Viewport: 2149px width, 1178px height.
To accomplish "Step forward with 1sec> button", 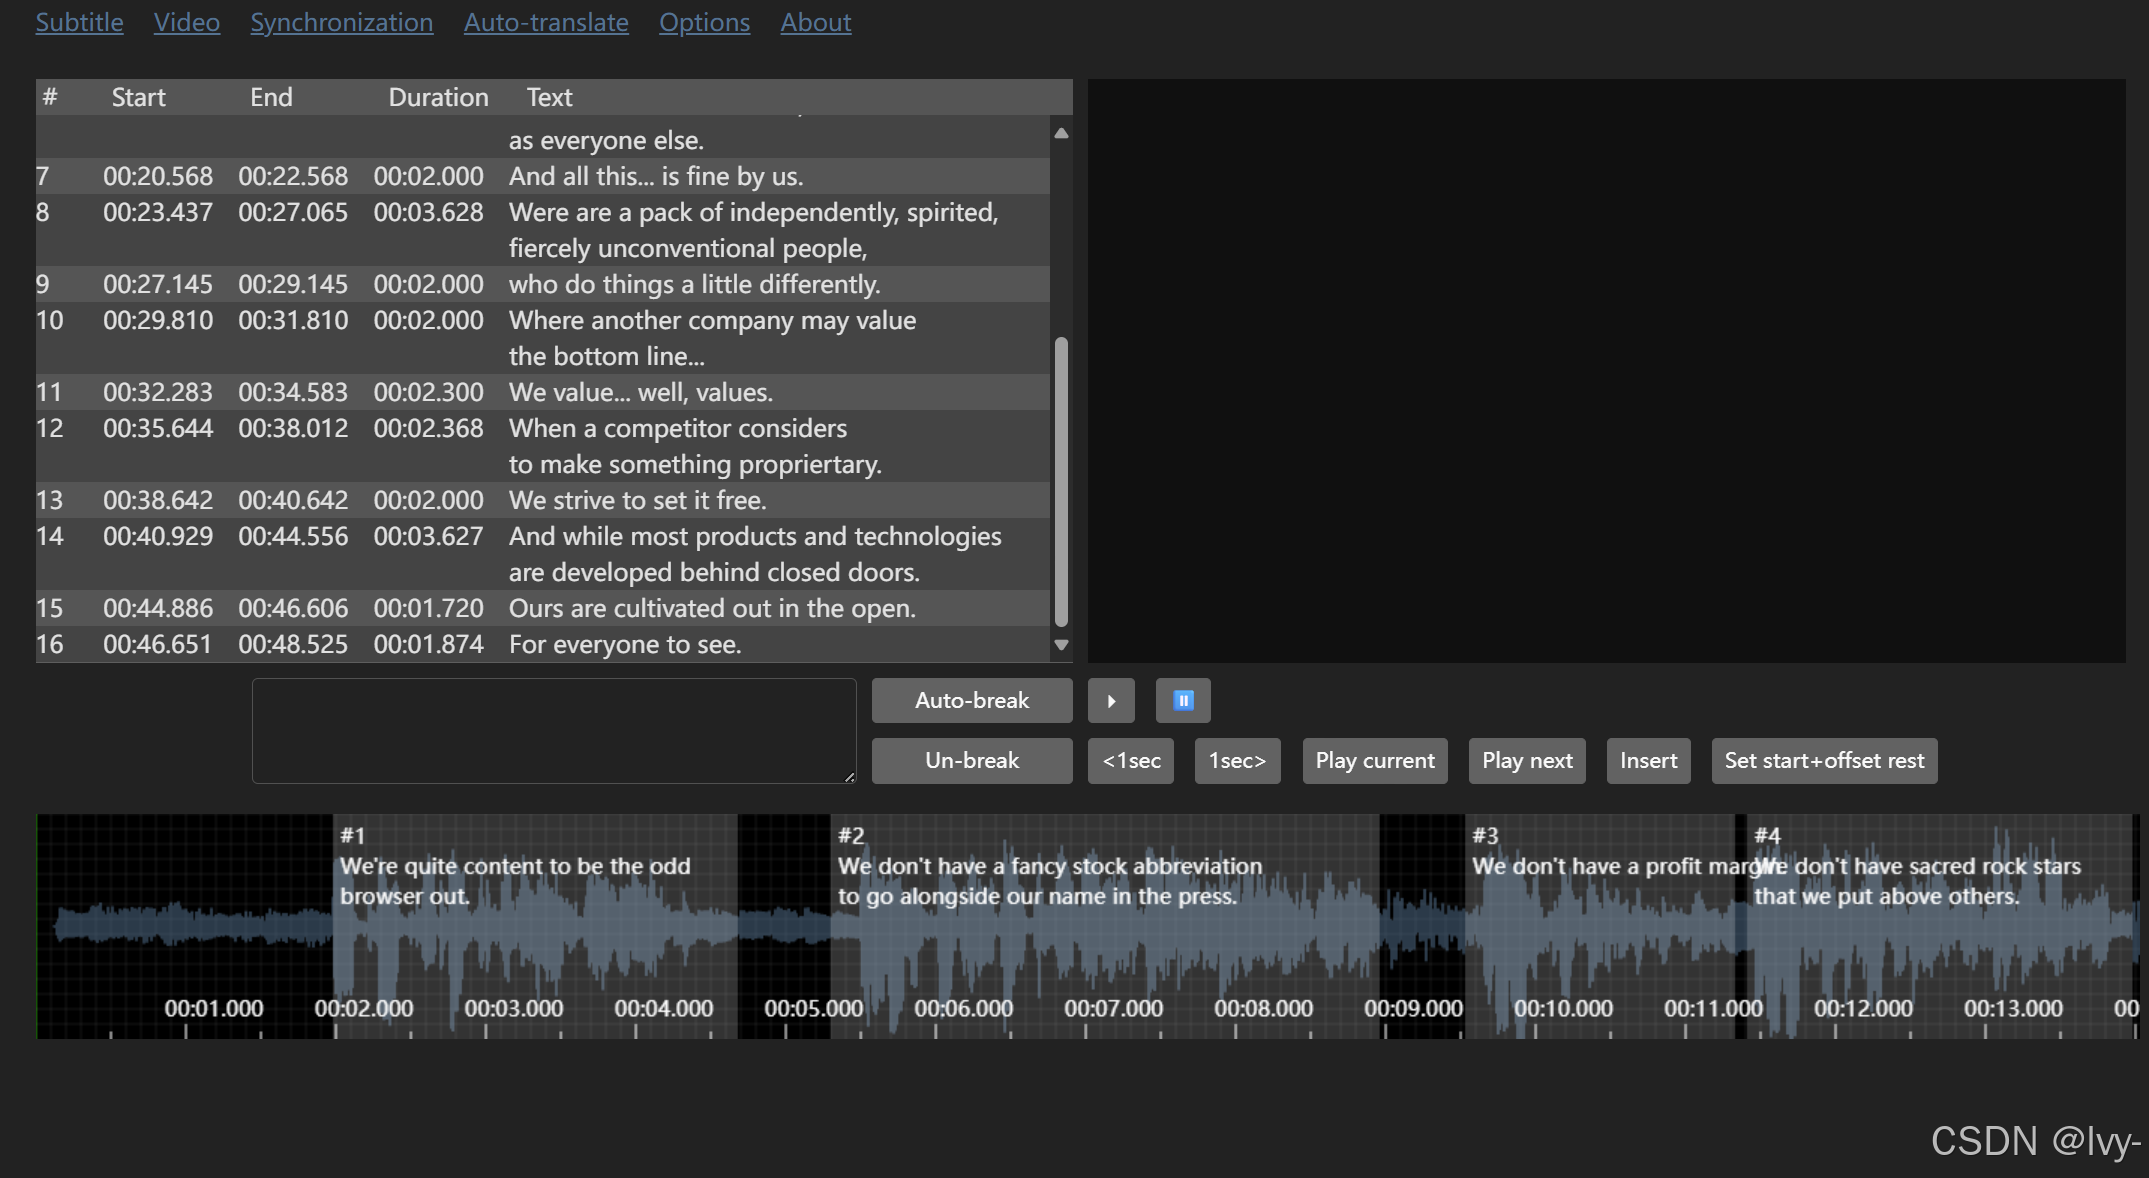I will tap(1237, 760).
